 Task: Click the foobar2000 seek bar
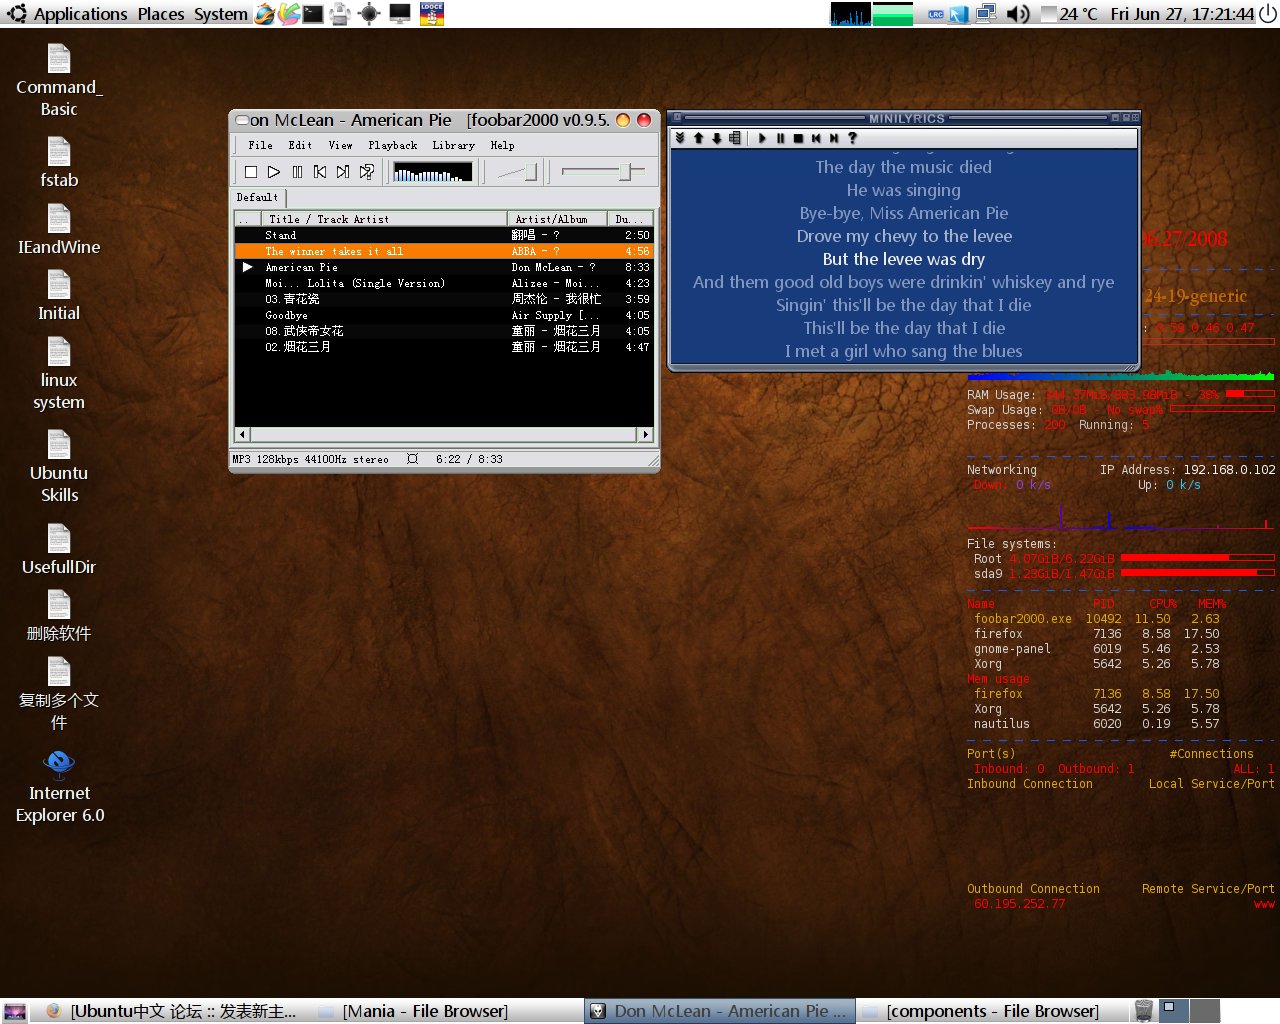coord(603,172)
